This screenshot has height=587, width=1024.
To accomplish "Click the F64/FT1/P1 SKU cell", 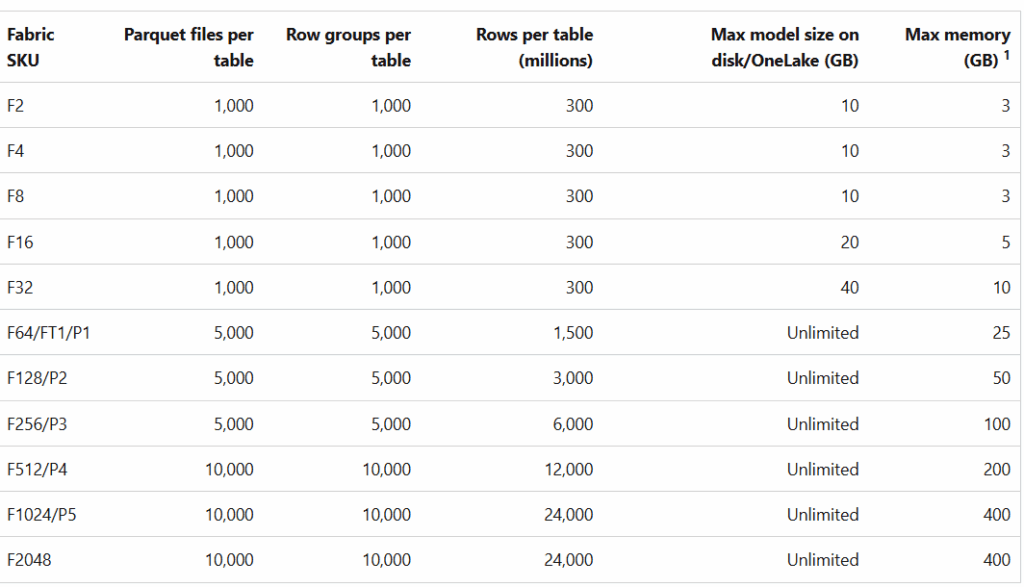I will pyautogui.click(x=48, y=333).
